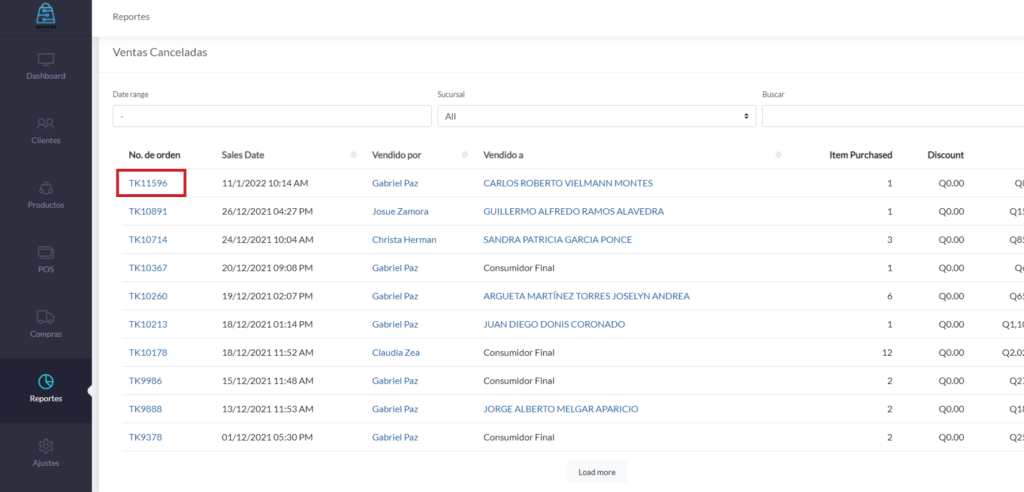Open the Compras truck icon
Image resolution: width=1024 pixels, height=492 pixels.
coord(46,317)
